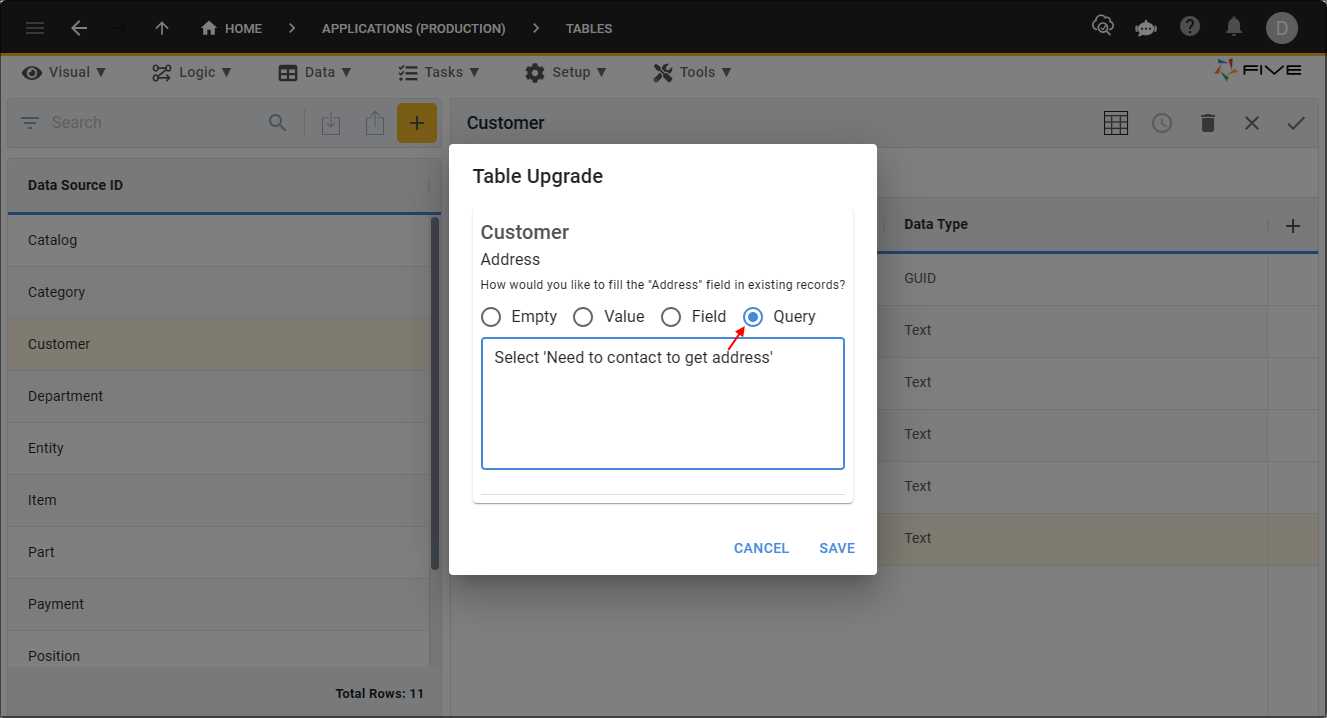
Task: Select the Empty radio button
Action: [491, 317]
